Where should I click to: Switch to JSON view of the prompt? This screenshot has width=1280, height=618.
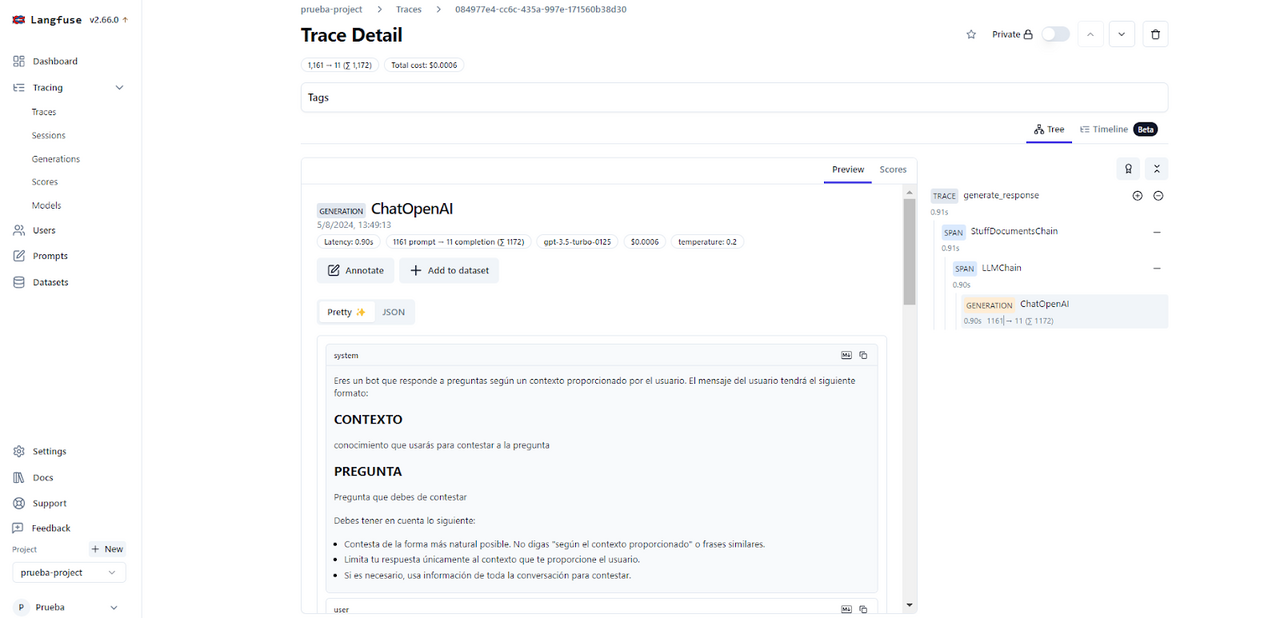click(x=393, y=311)
